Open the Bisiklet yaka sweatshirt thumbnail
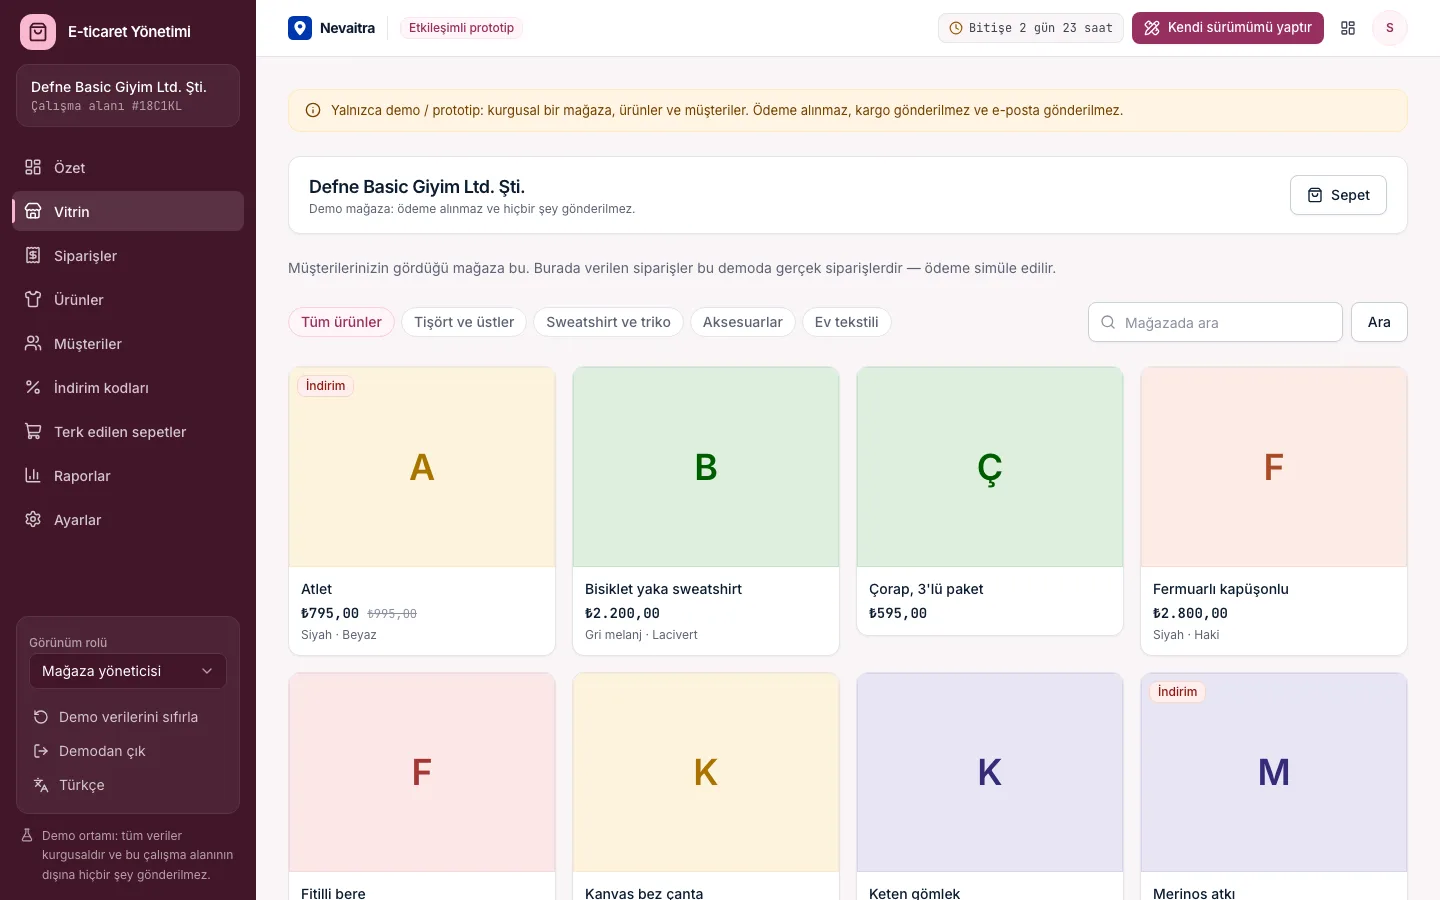This screenshot has height=900, width=1440. (x=706, y=467)
